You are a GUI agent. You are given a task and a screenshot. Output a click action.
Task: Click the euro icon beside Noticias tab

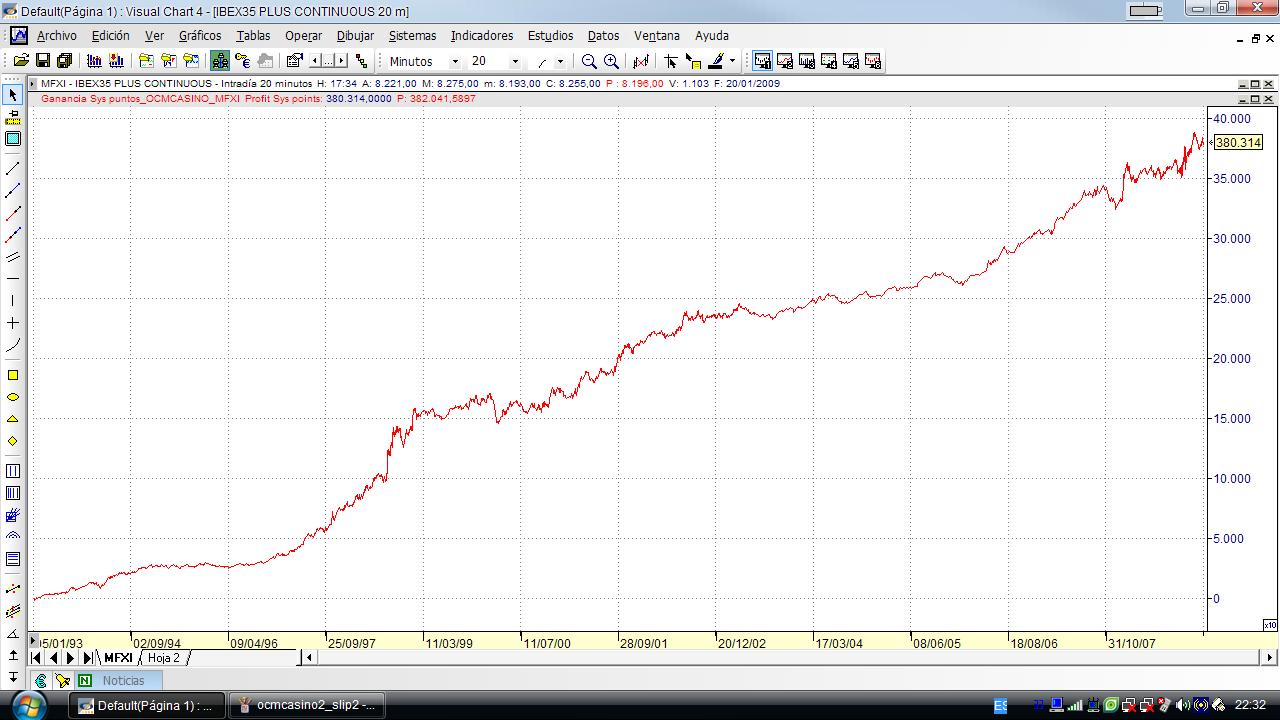point(41,681)
